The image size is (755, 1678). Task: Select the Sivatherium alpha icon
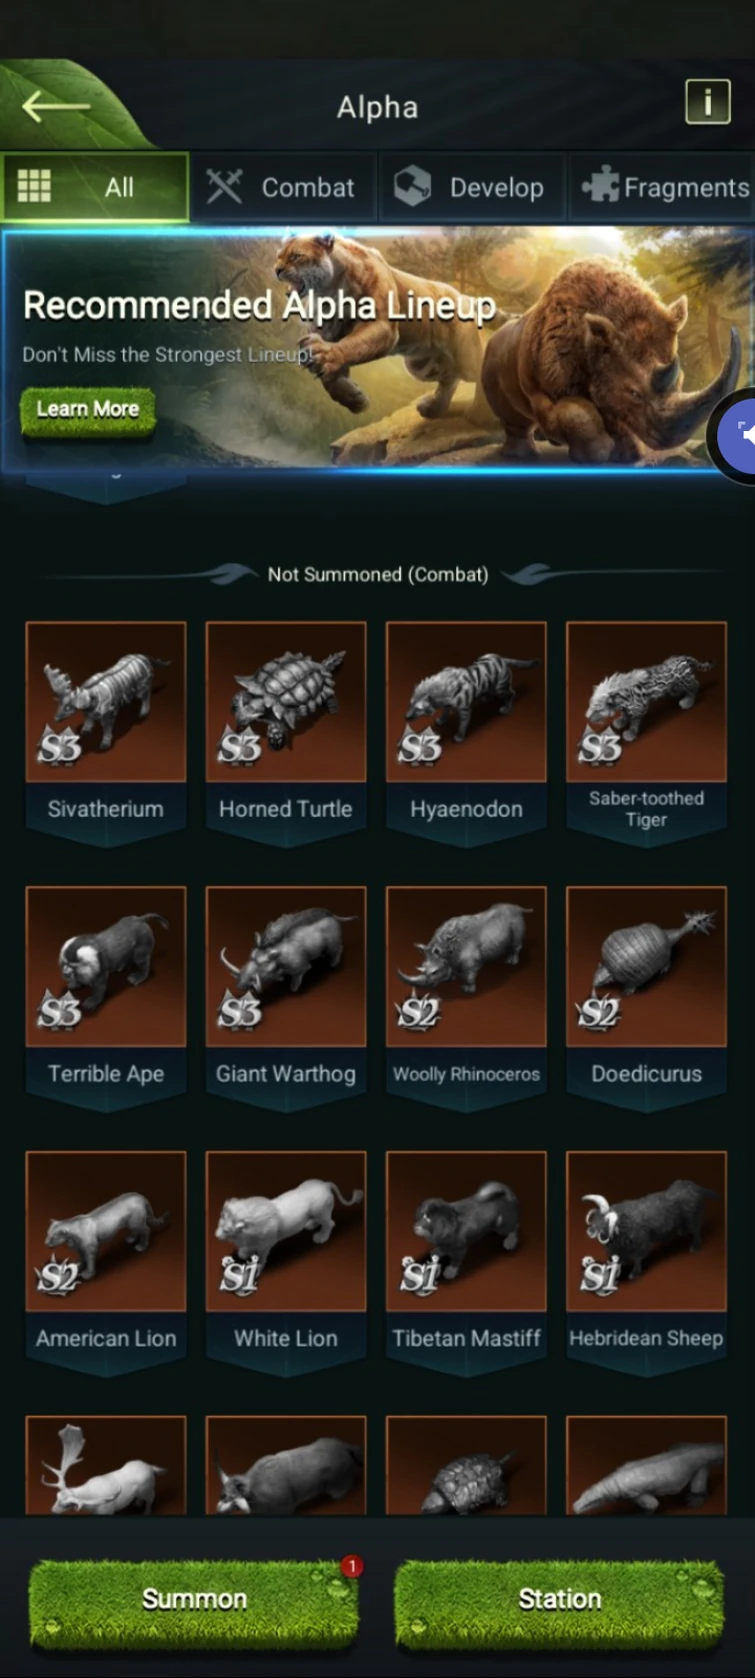pos(106,702)
